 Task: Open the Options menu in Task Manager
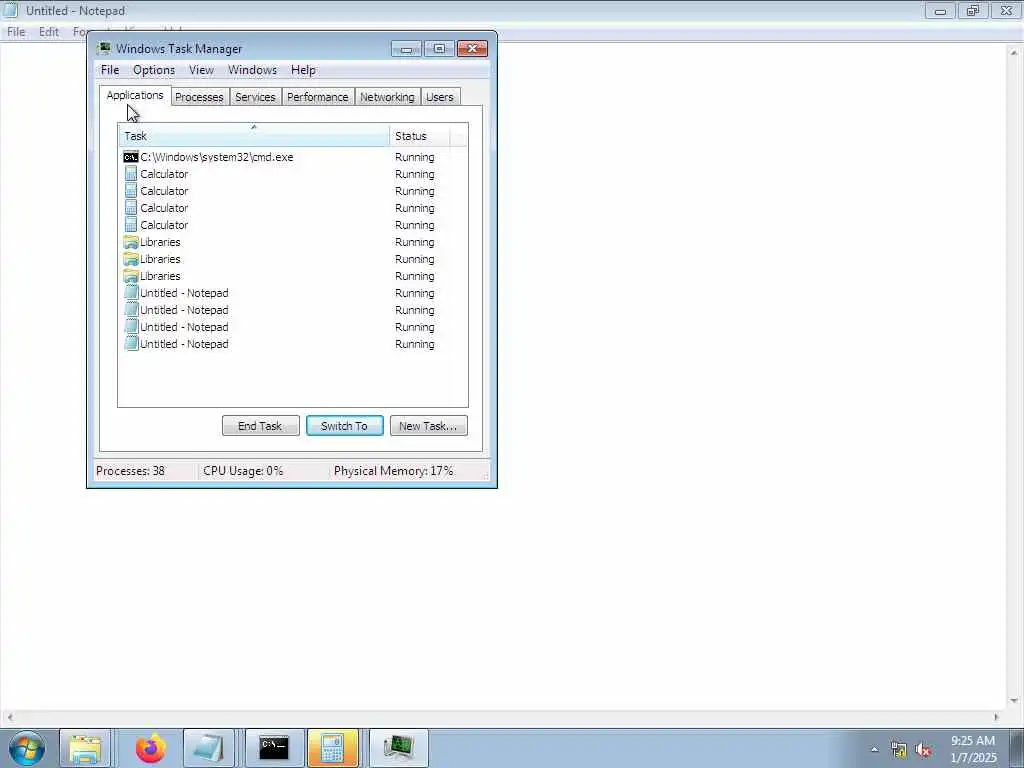tap(154, 70)
